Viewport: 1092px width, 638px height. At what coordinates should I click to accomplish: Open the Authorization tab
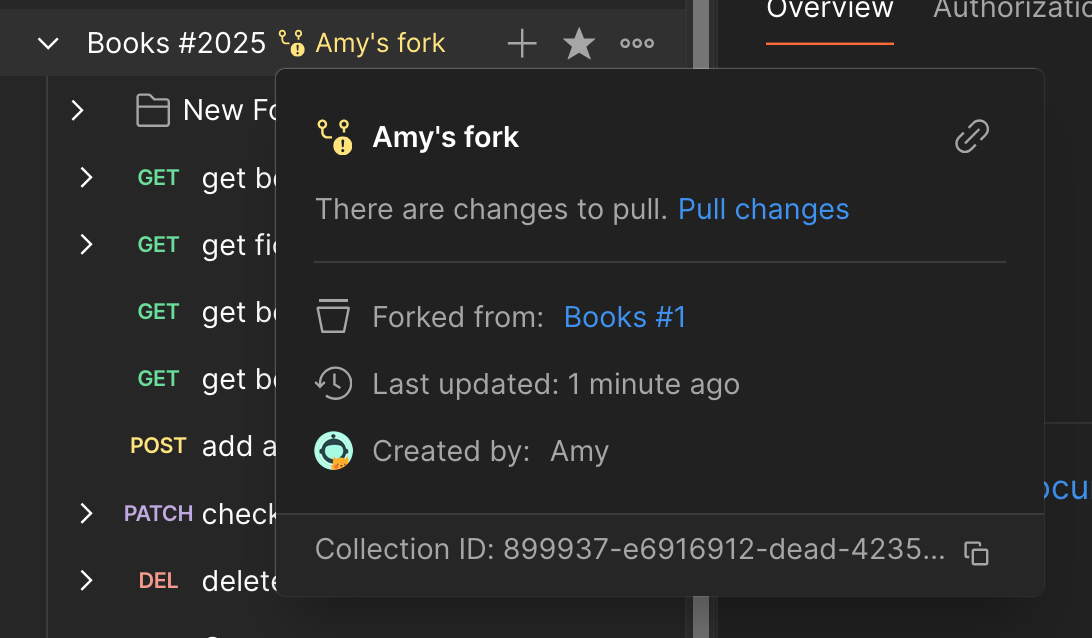[x=1010, y=10]
